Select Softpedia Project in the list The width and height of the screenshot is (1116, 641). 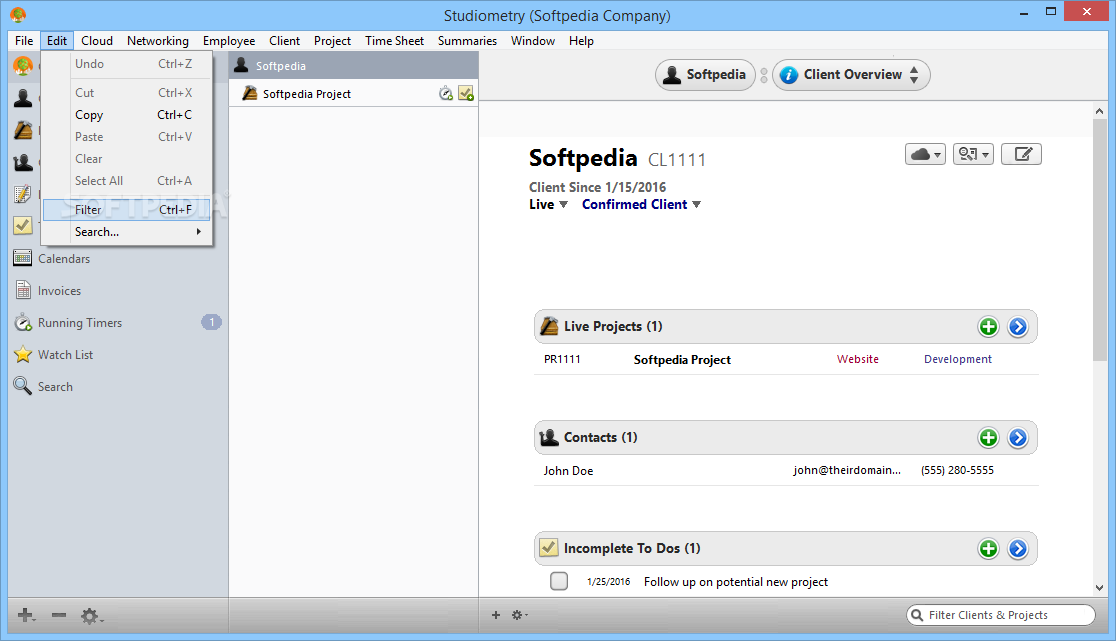point(354,93)
